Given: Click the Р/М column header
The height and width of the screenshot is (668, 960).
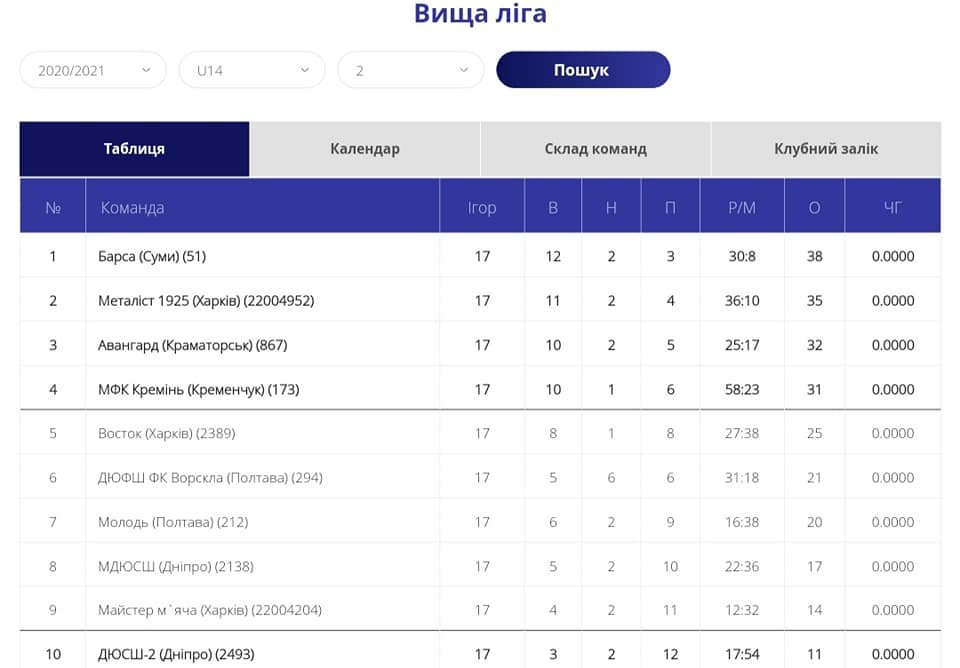Looking at the screenshot, I should click(742, 207).
